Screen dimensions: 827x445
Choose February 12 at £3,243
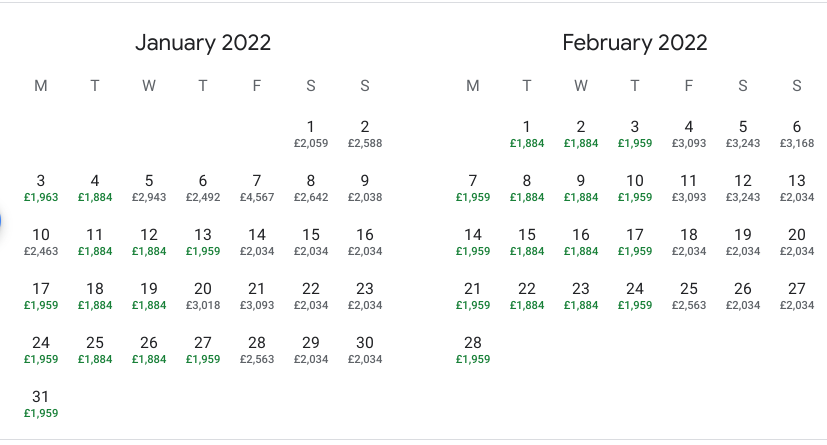[x=743, y=187]
